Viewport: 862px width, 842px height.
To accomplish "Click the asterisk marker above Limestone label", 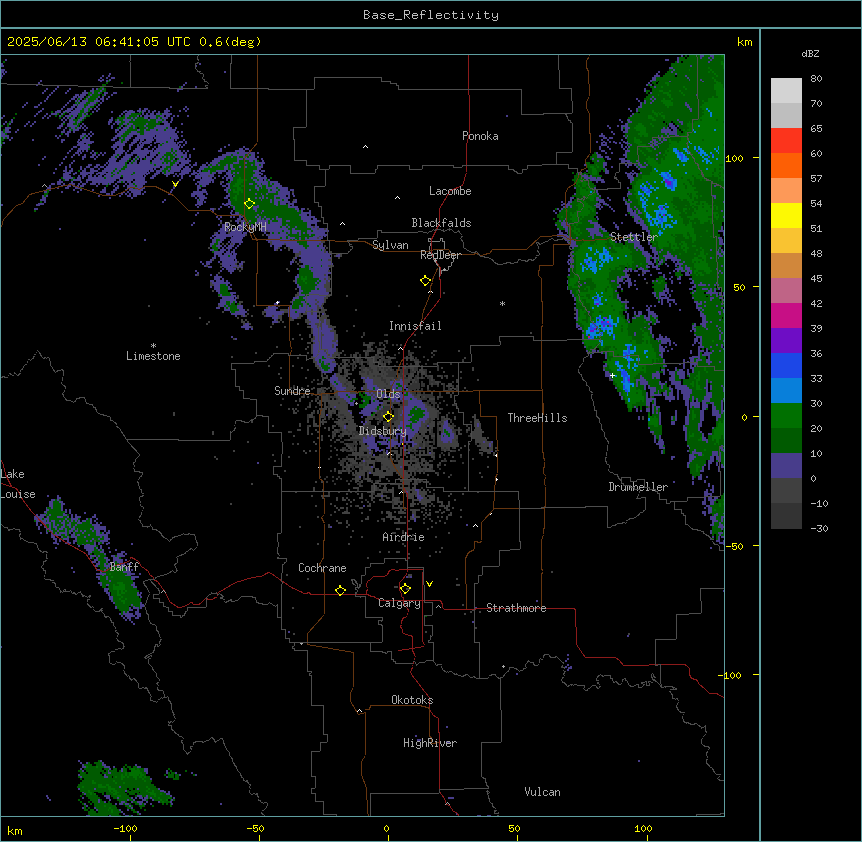I will coord(153,346).
